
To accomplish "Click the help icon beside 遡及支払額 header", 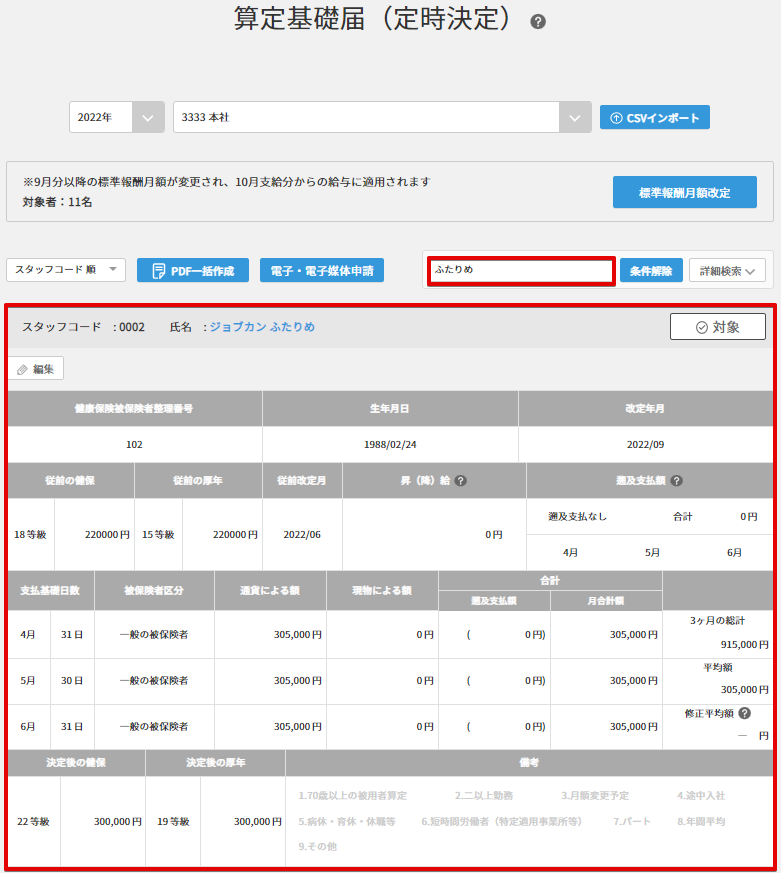I will (677, 480).
